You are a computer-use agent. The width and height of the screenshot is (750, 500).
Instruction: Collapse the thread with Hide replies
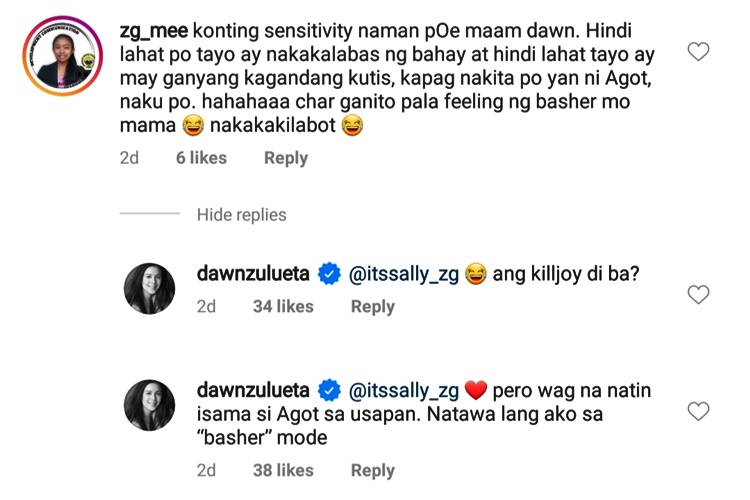pos(241,215)
